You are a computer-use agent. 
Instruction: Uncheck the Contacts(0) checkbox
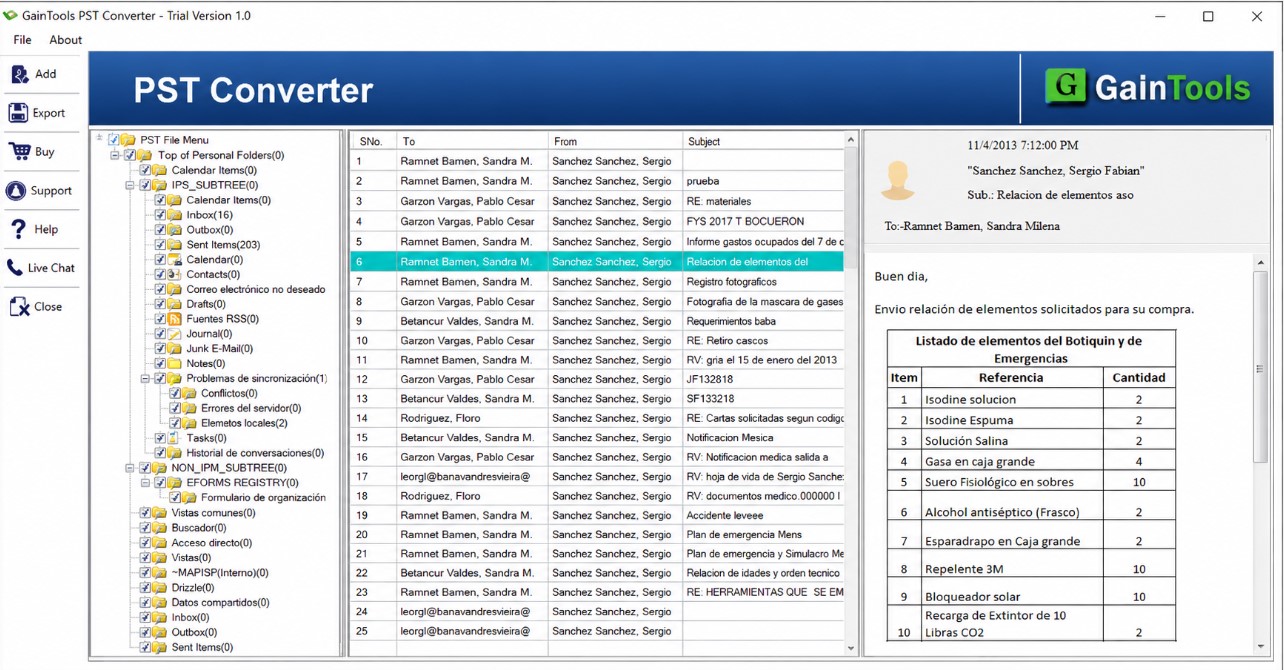(160, 274)
